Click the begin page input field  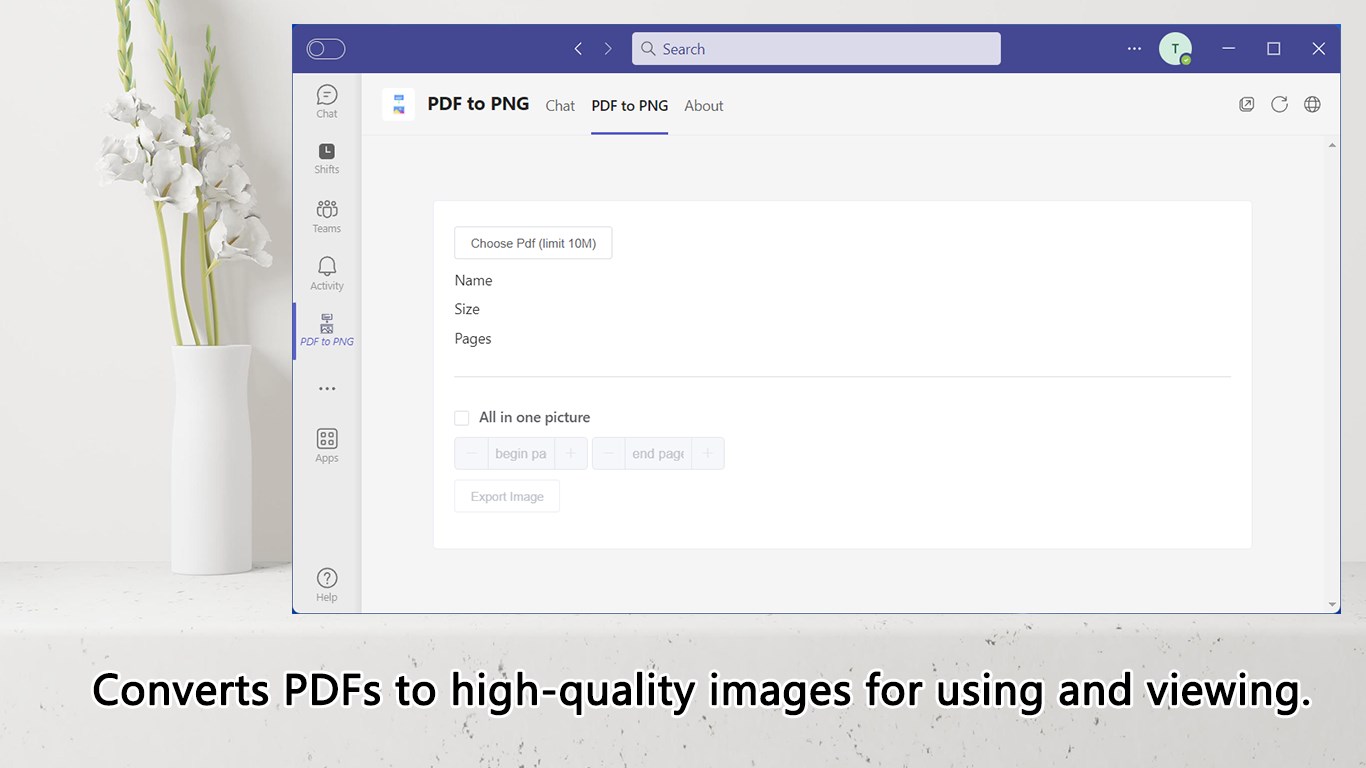tap(521, 453)
